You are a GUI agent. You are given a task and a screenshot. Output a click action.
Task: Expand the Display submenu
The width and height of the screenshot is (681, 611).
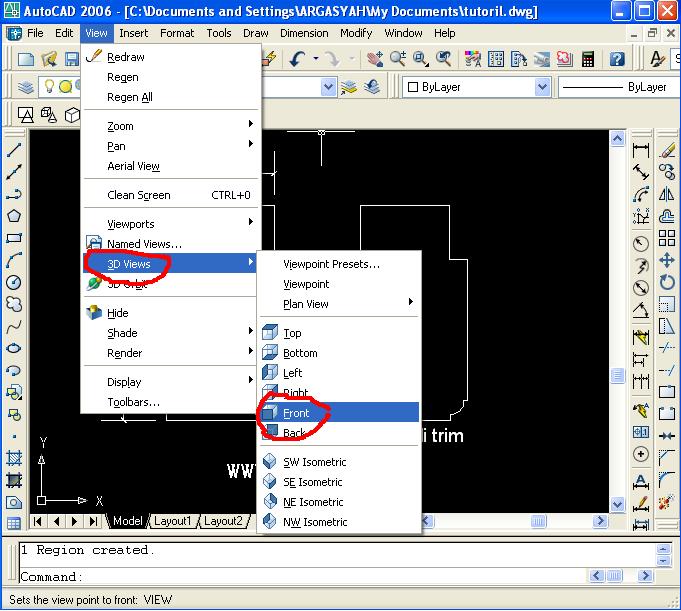click(x=170, y=382)
